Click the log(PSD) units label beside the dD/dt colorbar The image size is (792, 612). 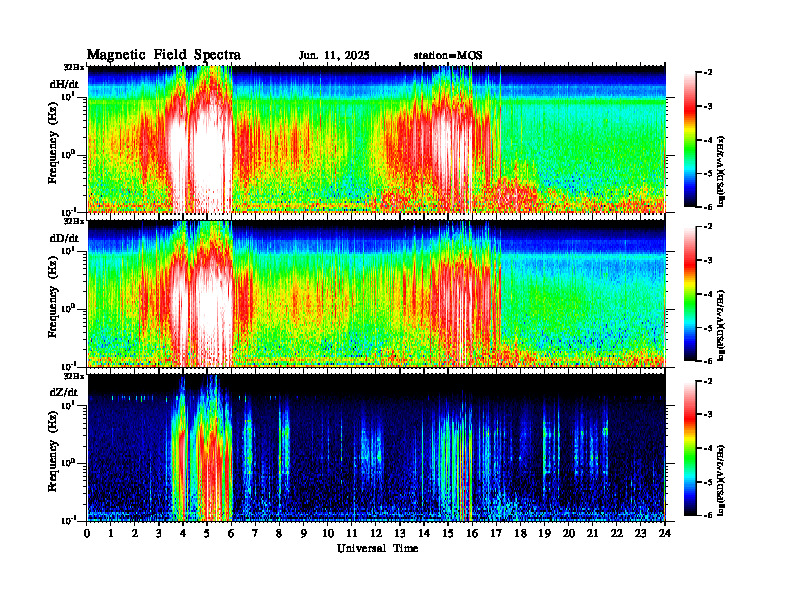click(x=721, y=325)
